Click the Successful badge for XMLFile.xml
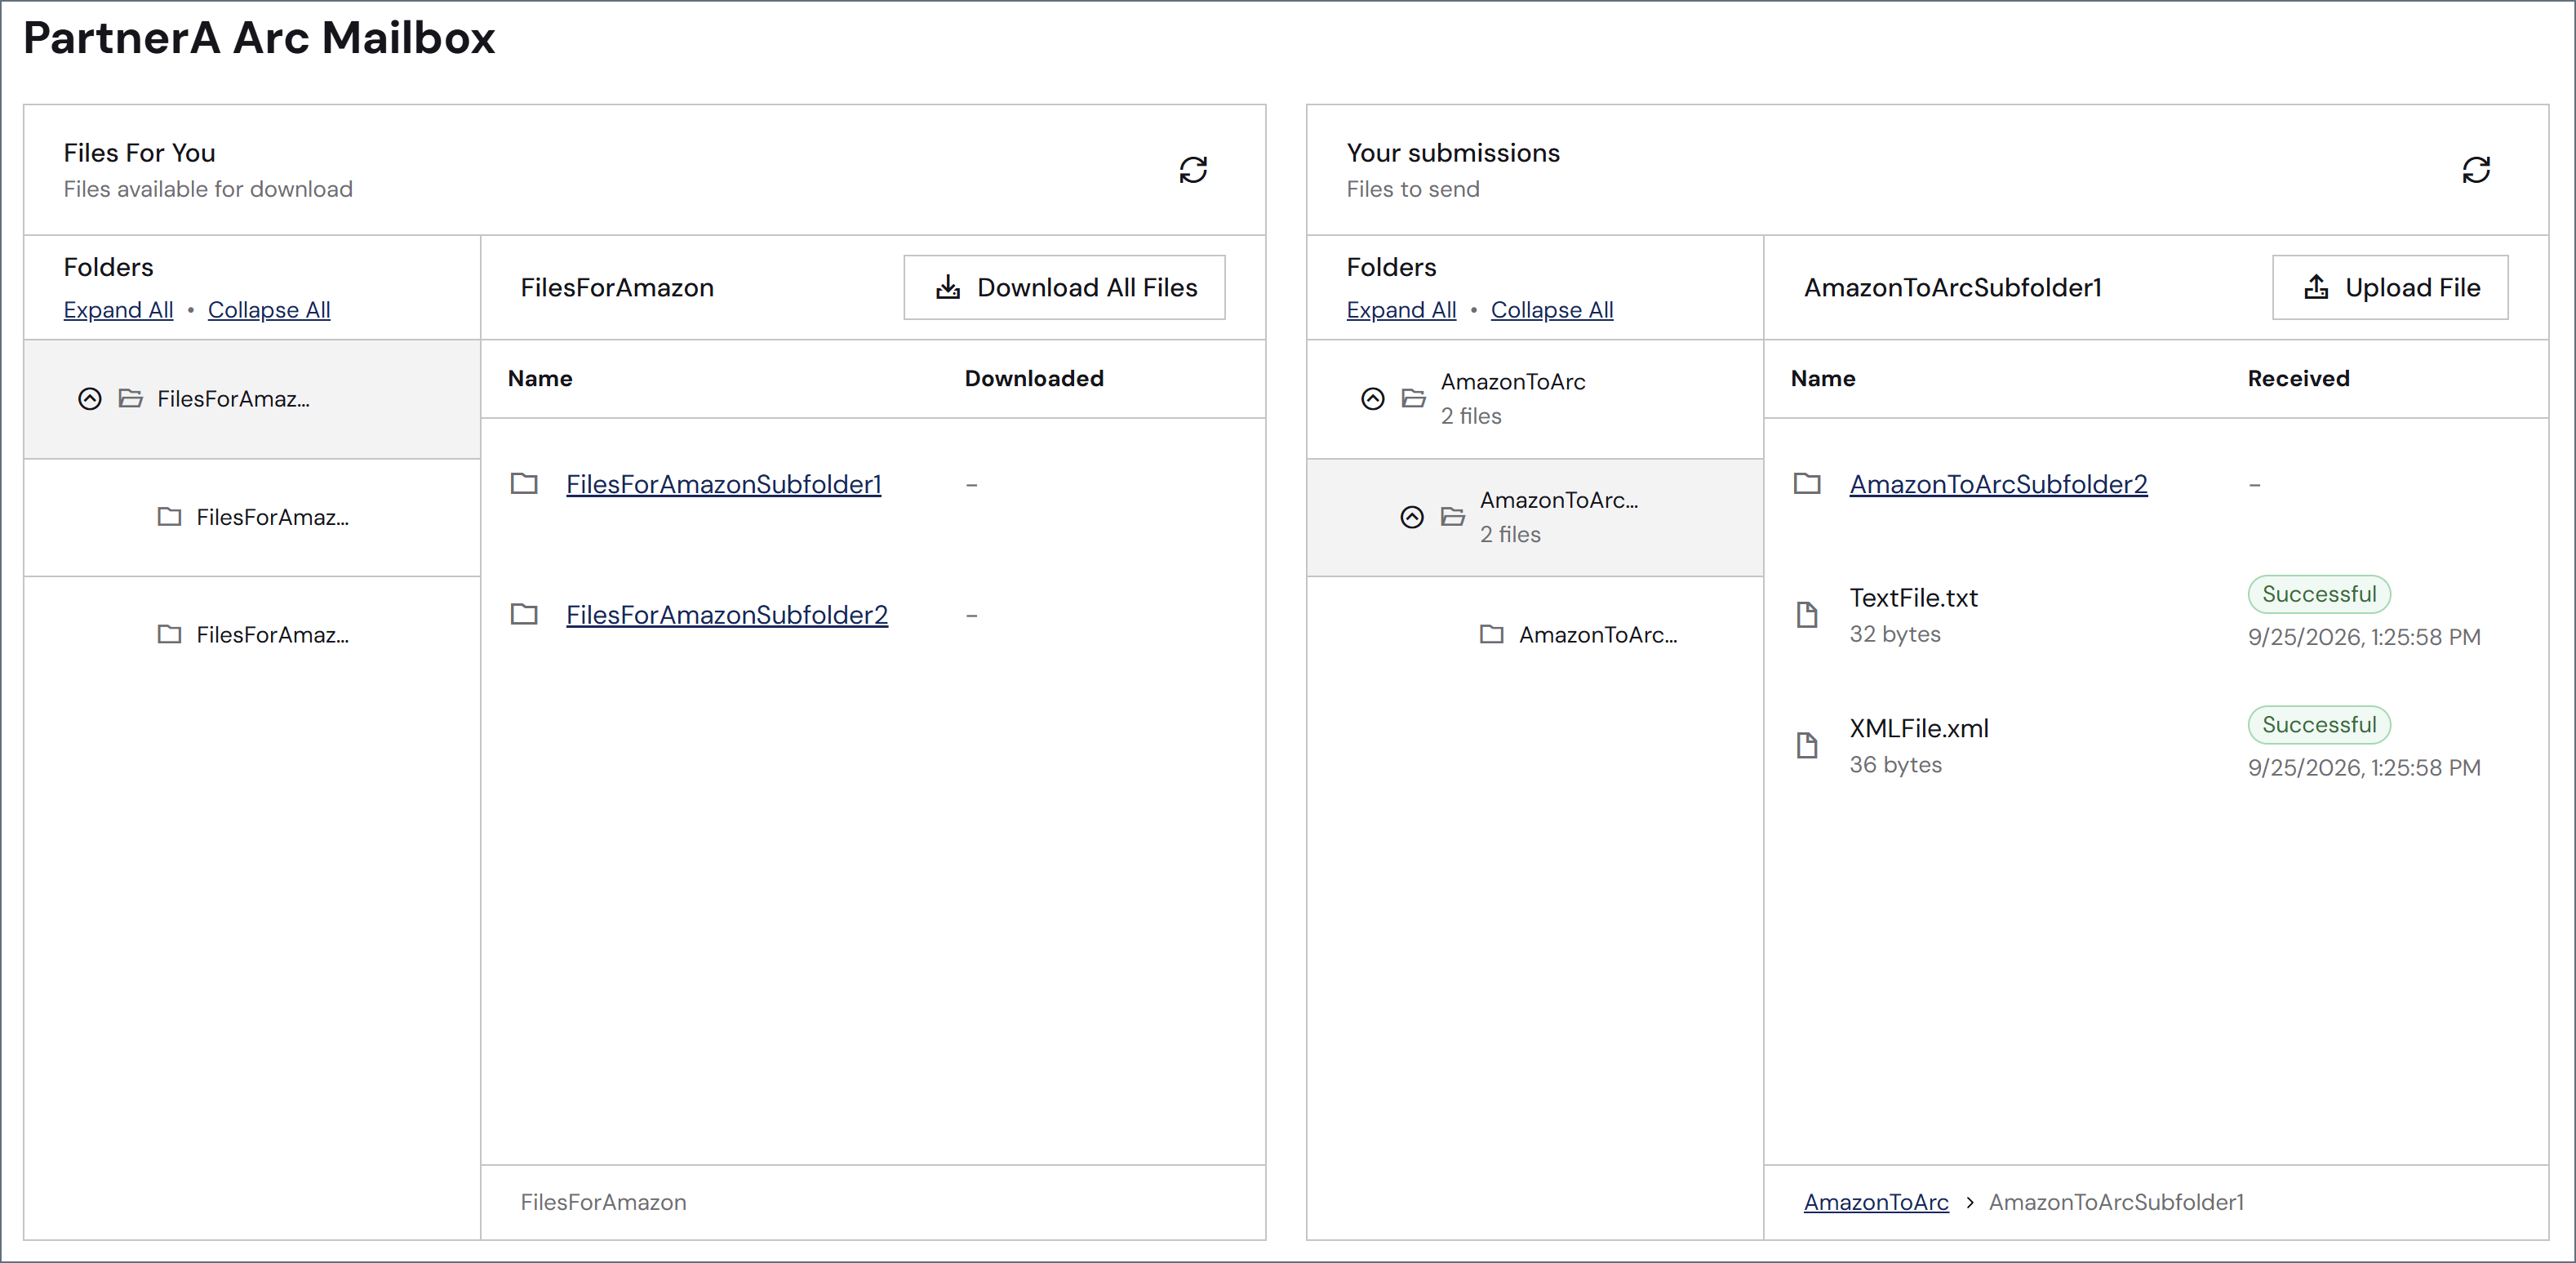Viewport: 2576px width, 1263px height. coord(2319,725)
